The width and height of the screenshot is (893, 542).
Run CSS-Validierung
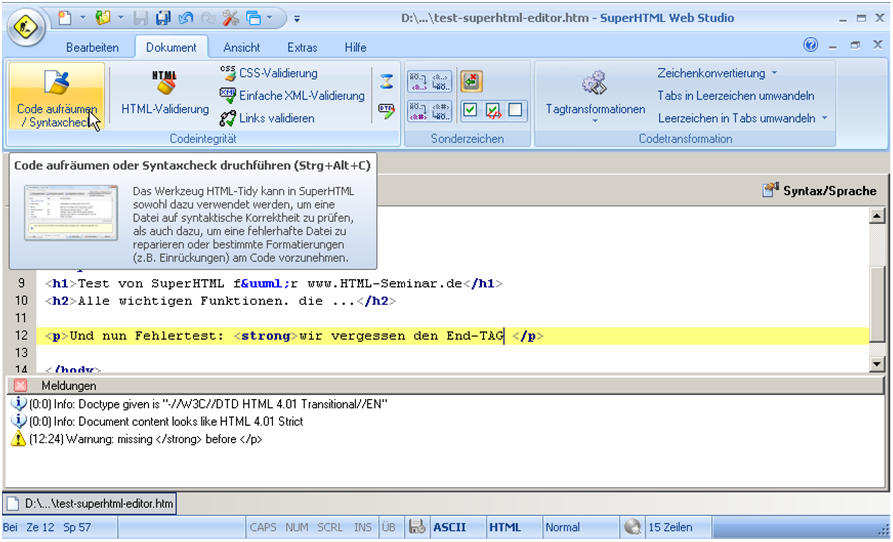[x=269, y=73]
